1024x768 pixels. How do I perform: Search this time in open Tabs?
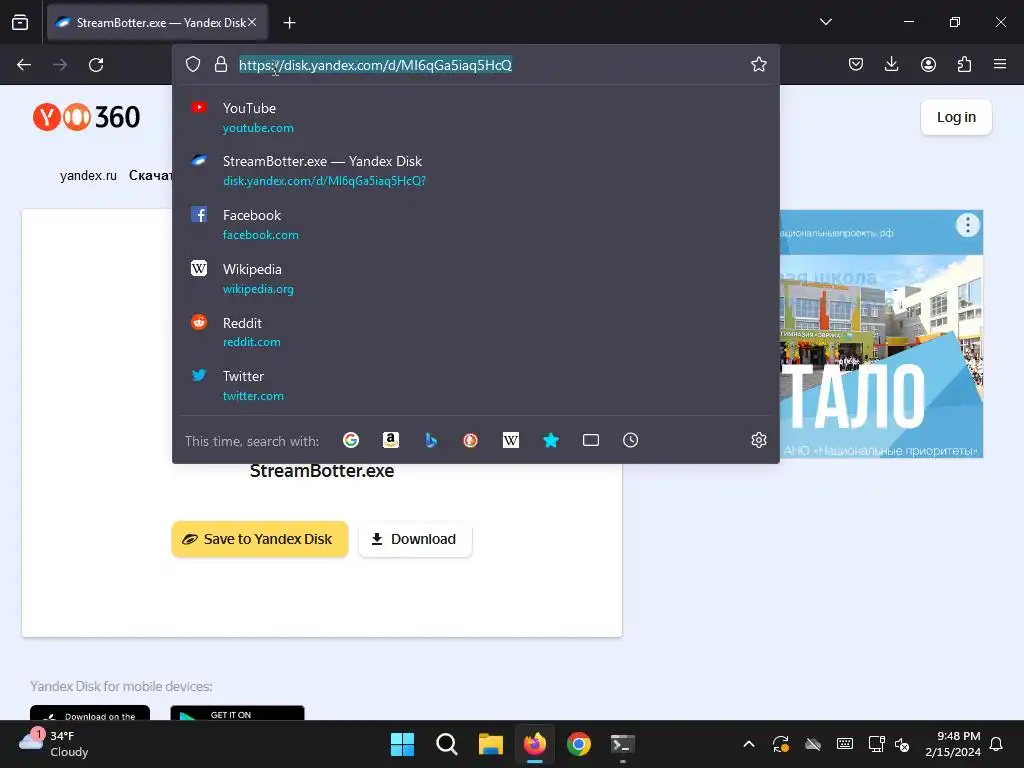[590, 440]
